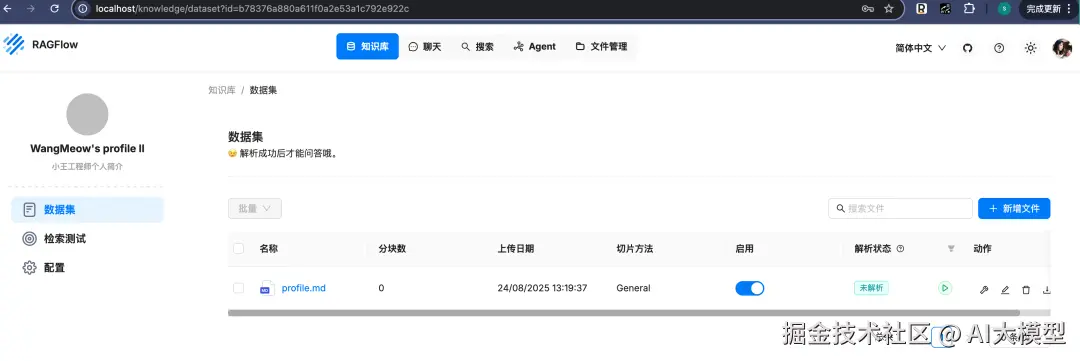Click the browser address bar URL
The height and width of the screenshot is (361, 1080).
(x=252, y=9)
